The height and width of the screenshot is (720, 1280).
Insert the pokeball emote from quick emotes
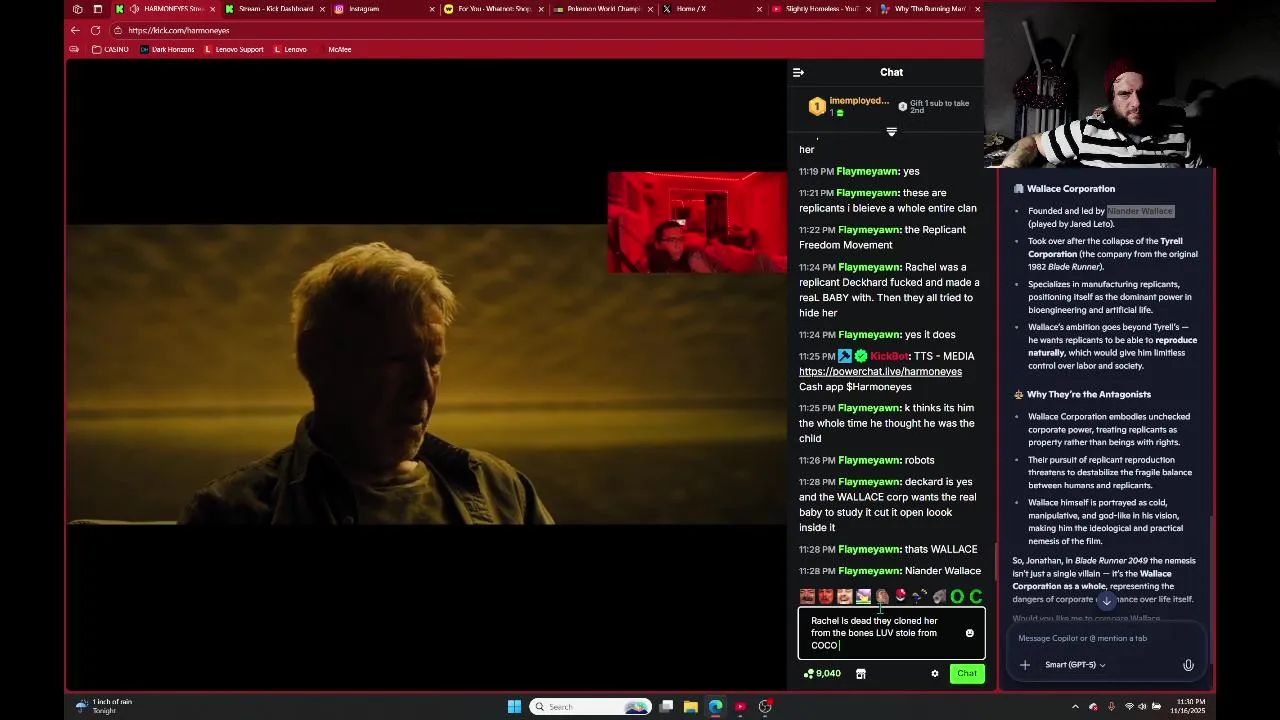pyautogui.click(x=901, y=597)
